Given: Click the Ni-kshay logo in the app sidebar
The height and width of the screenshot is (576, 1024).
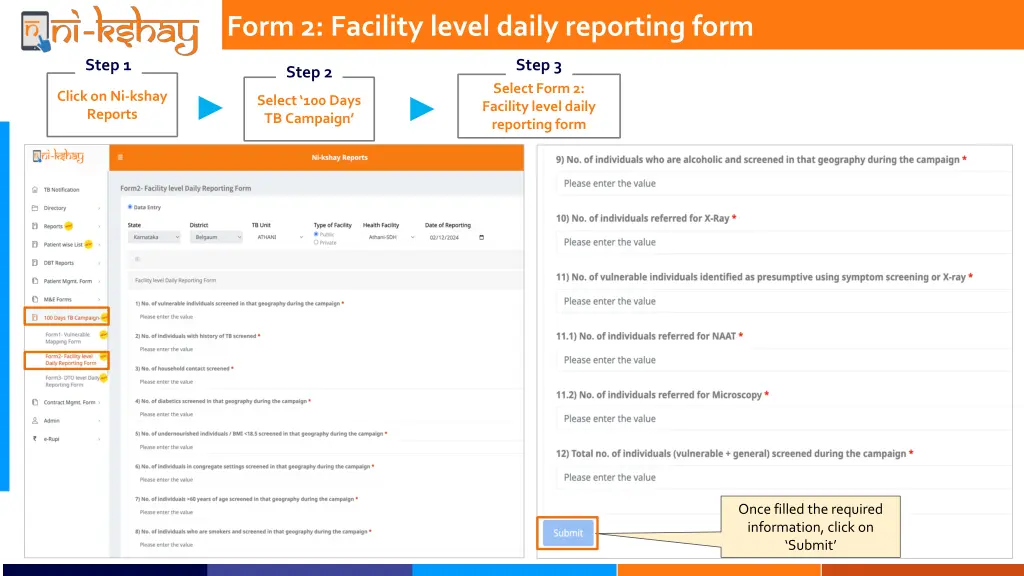Looking at the screenshot, I should pos(59,156).
